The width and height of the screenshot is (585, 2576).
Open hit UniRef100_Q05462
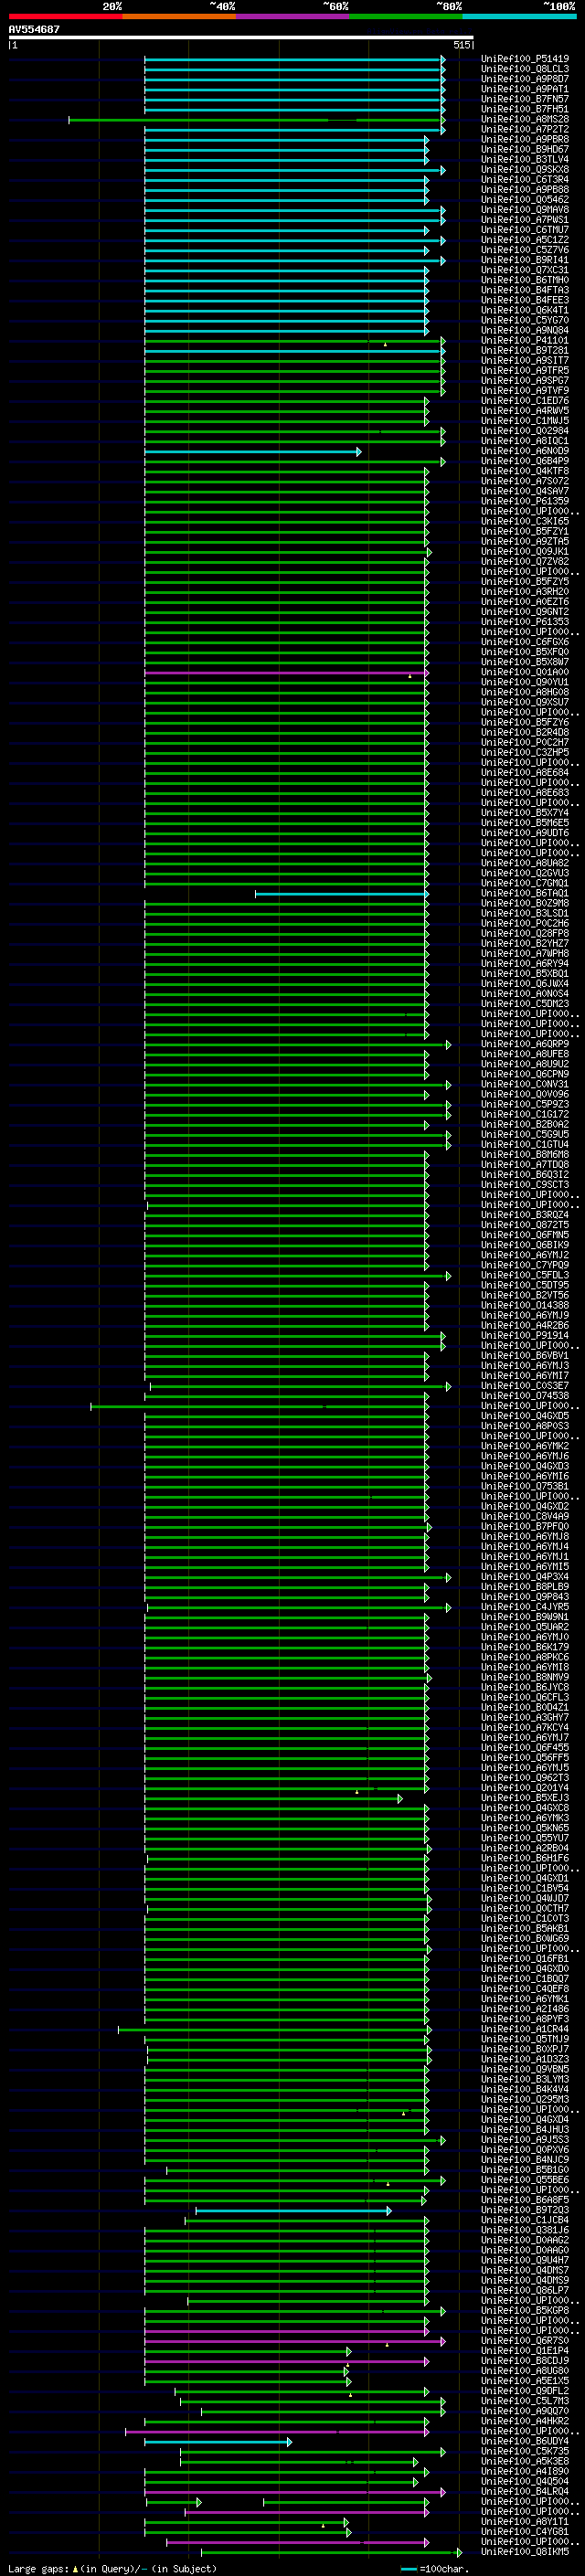525,200
